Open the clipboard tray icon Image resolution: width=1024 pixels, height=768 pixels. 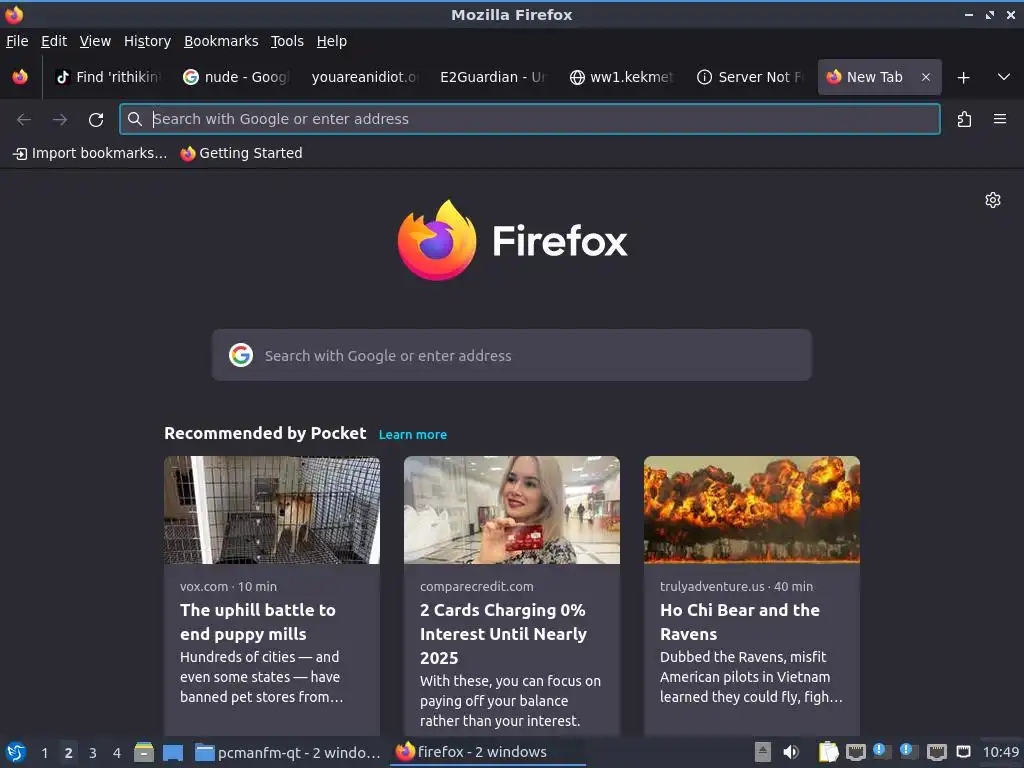(828, 752)
